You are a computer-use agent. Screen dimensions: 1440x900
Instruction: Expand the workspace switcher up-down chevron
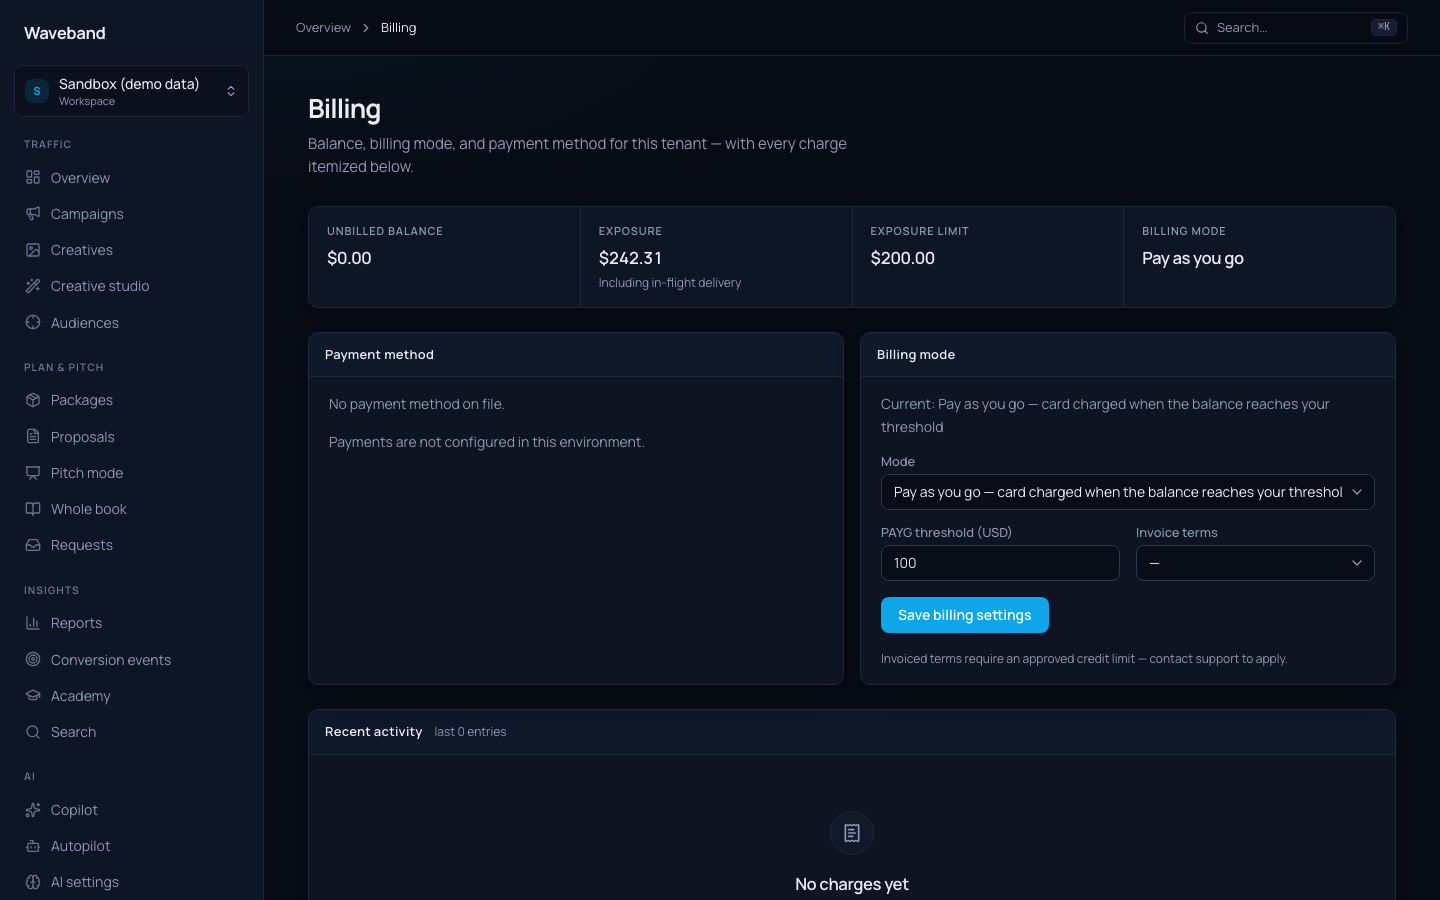click(231, 91)
